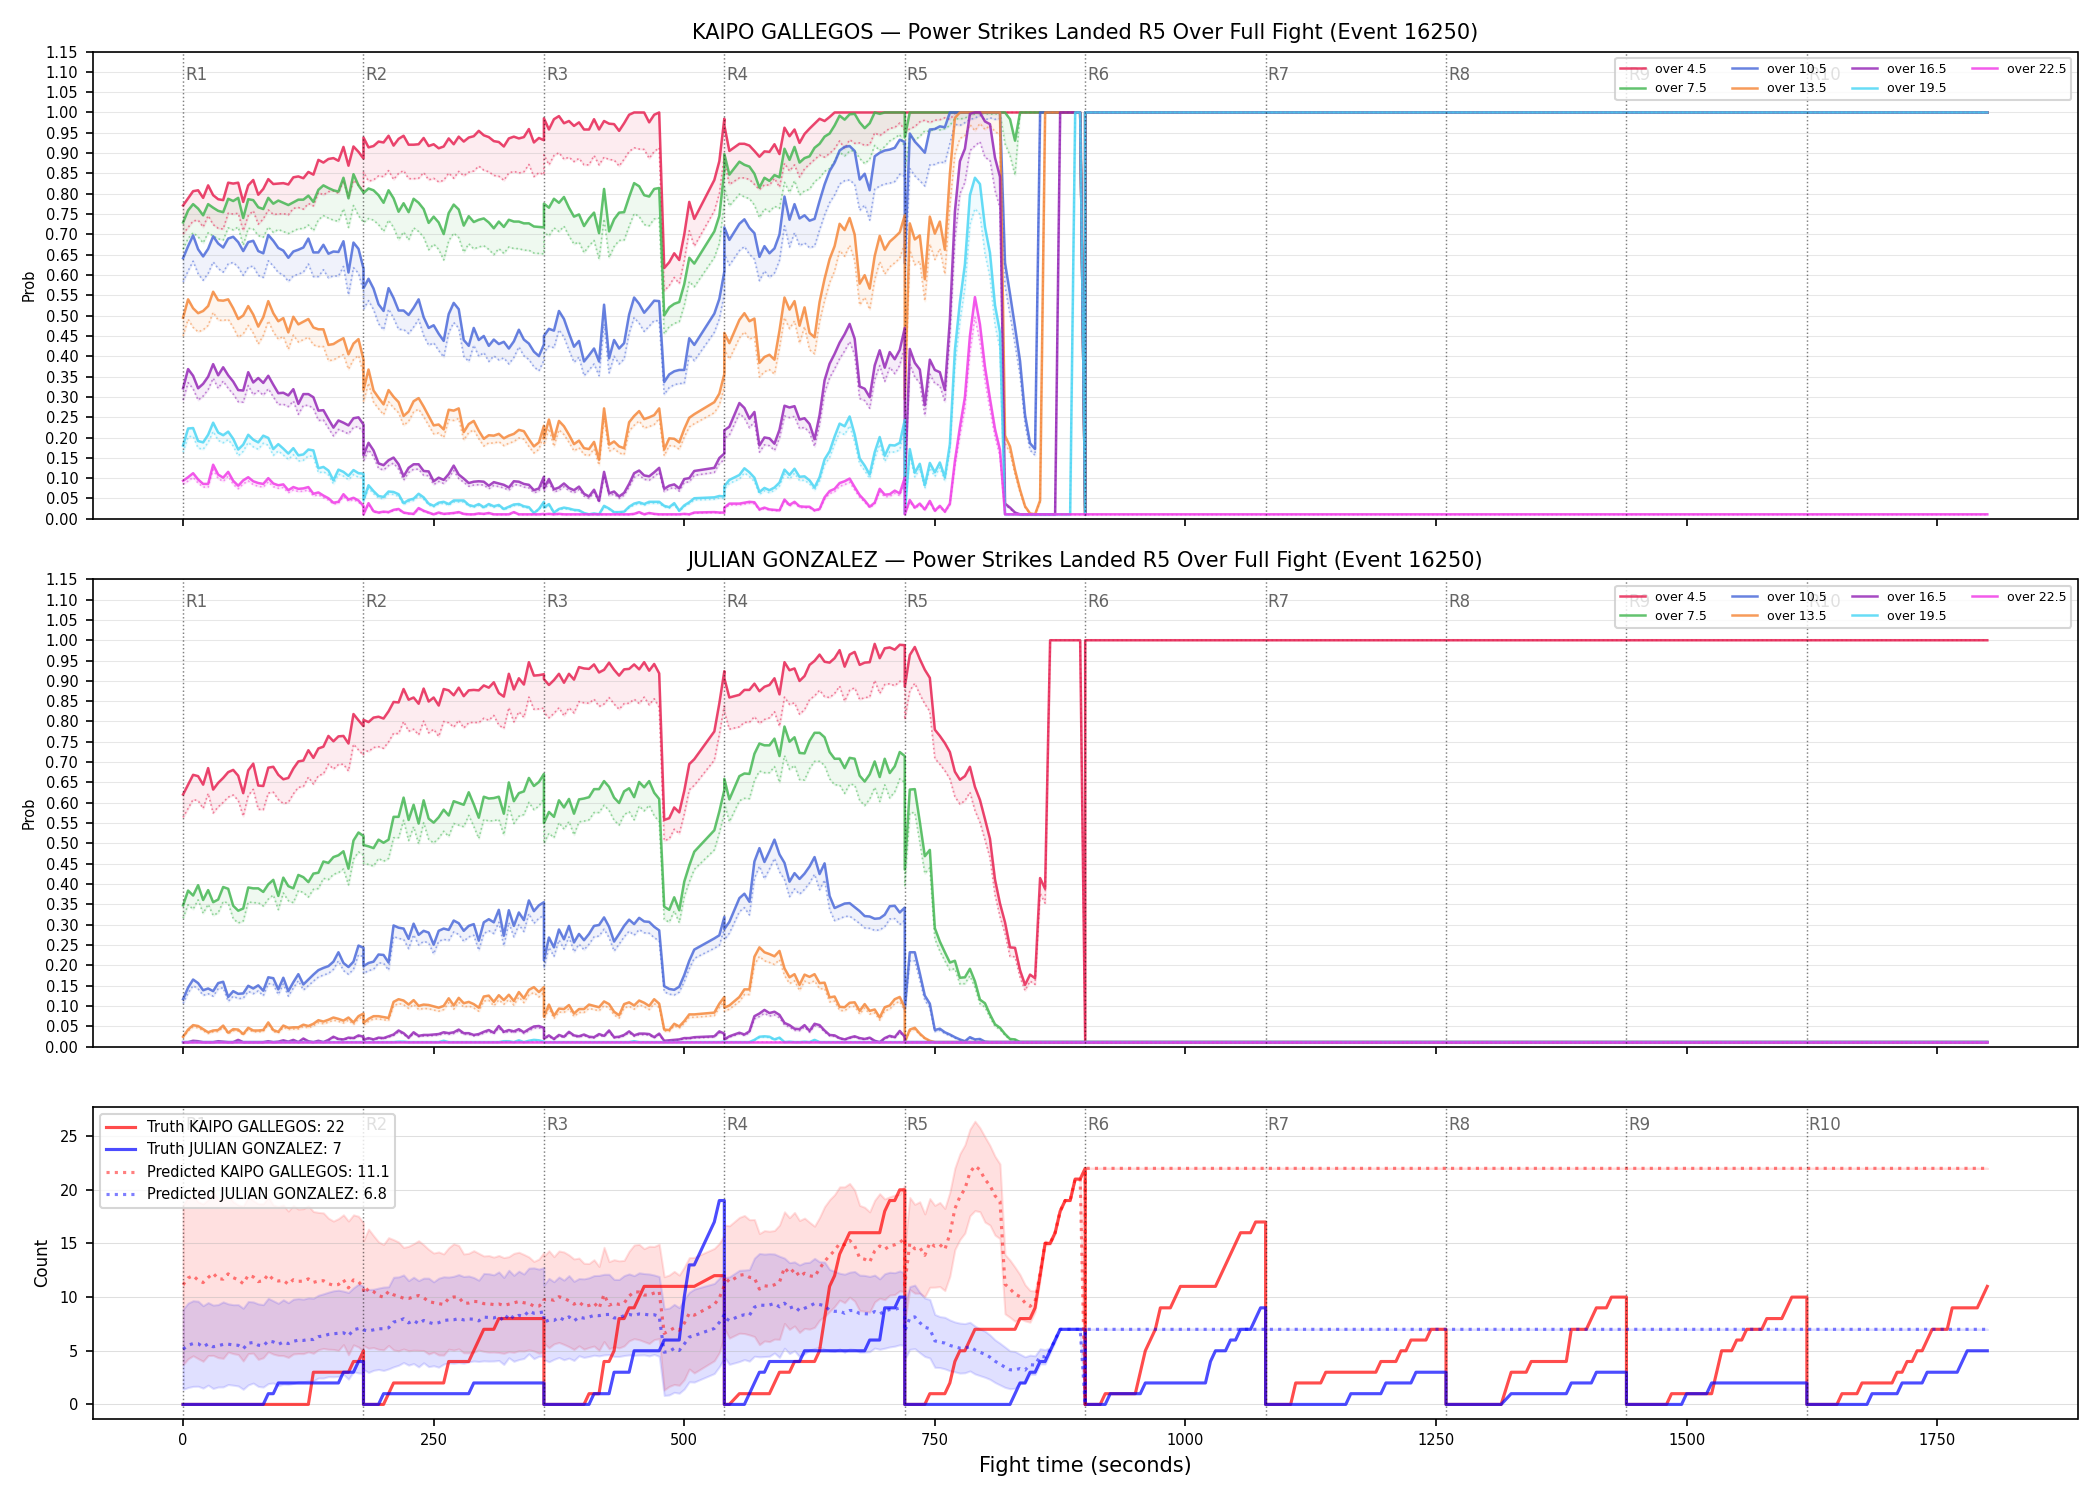The height and width of the screenshot is (1500, 2100).
Task: Click the 1500 tick on the time axis
Action: tap(1687, 1440)
